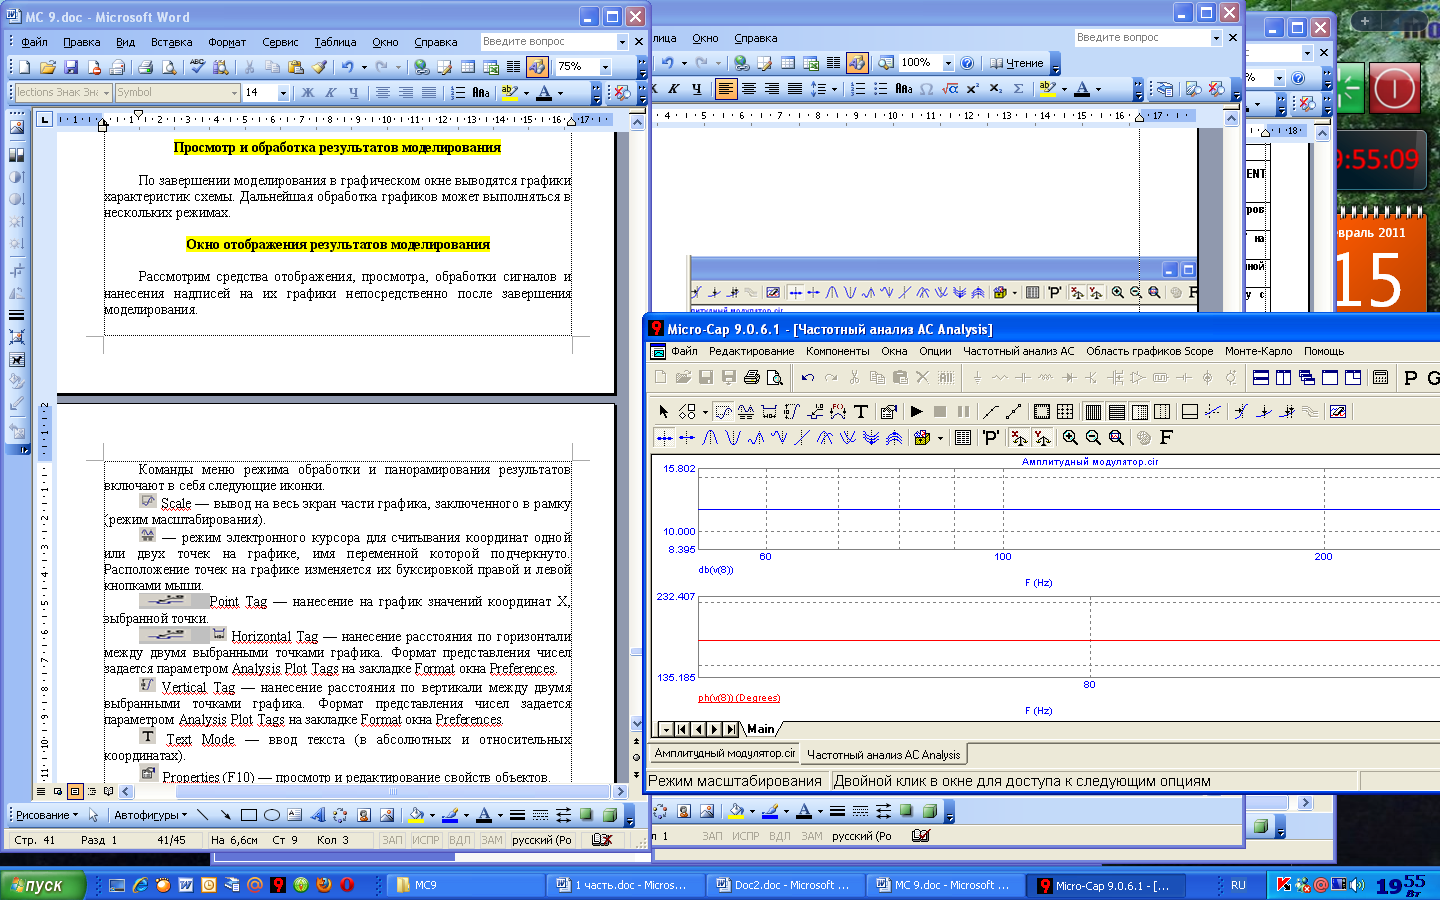
Task: Click Spelling check ABC icon in Word
Action: pos(197,67)
